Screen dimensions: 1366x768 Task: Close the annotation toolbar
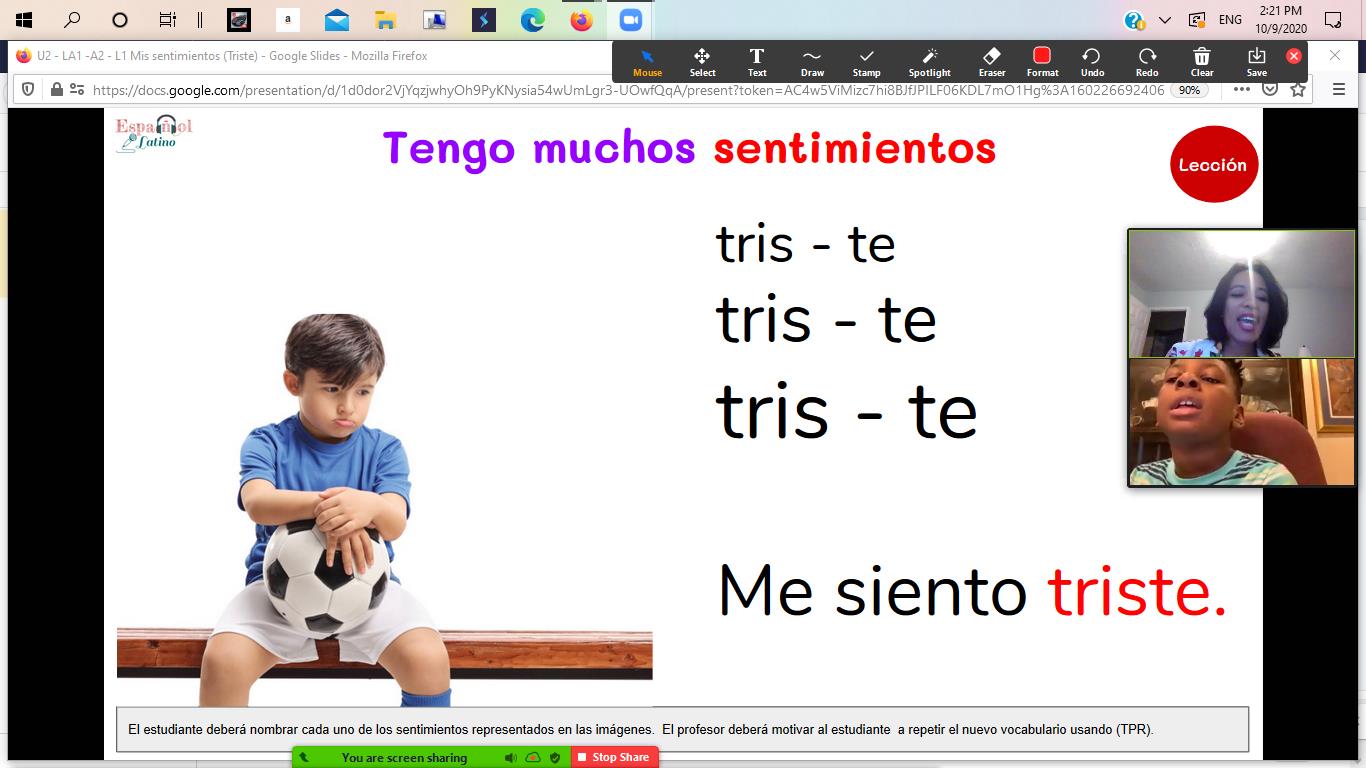point(1293,56)
